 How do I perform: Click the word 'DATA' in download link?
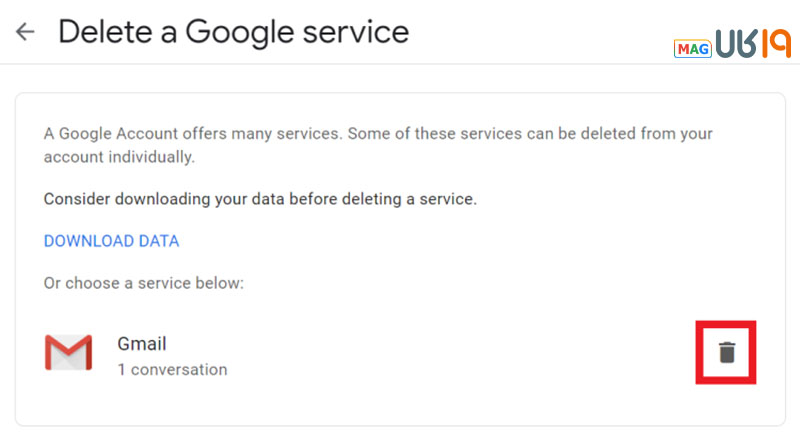(159, 241)
